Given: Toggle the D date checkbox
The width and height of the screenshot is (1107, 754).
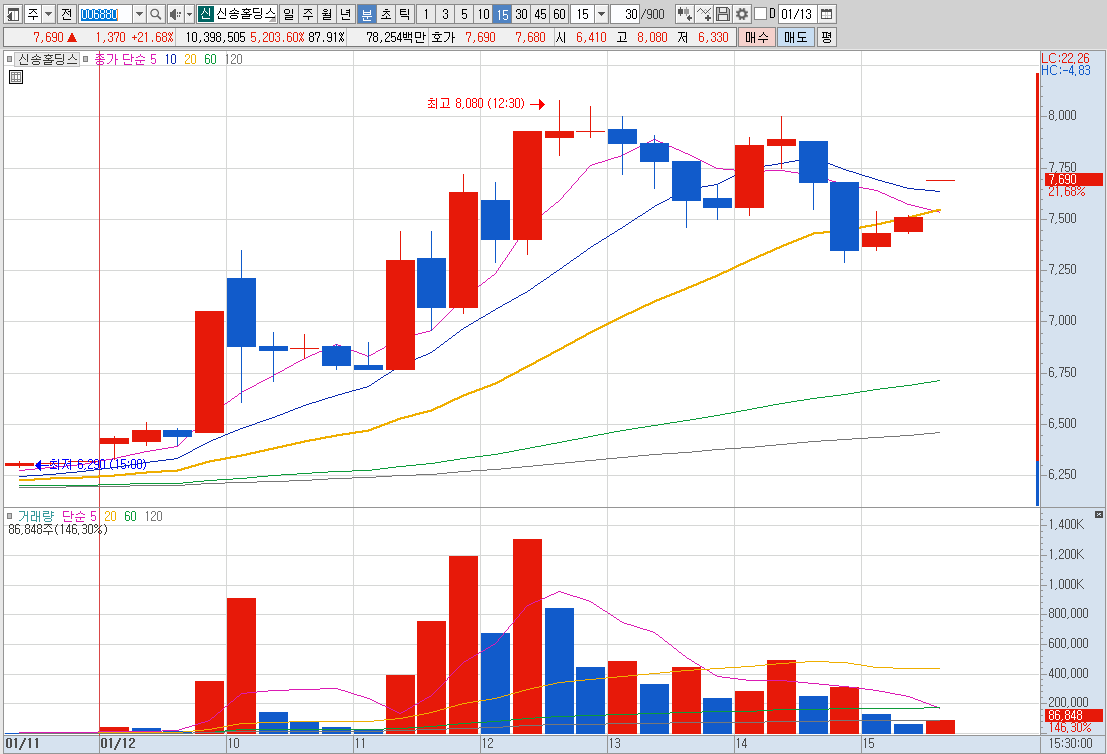Looking at the screenshot, I should coord(760,14).
